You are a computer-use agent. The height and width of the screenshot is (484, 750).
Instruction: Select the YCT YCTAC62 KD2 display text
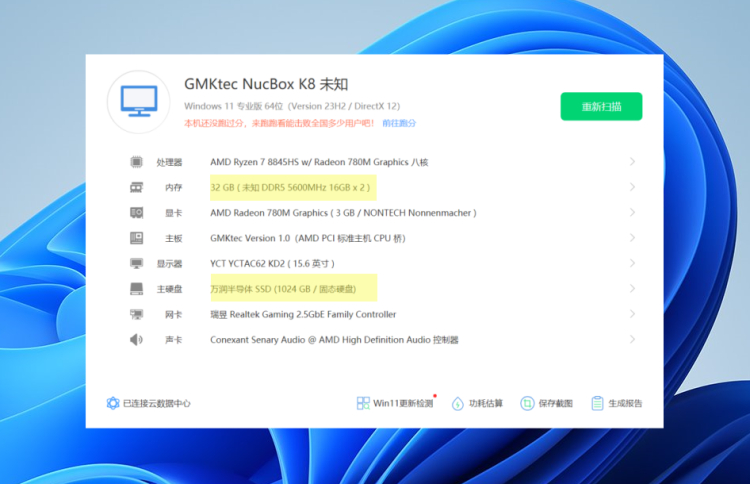tap(272, 264)
